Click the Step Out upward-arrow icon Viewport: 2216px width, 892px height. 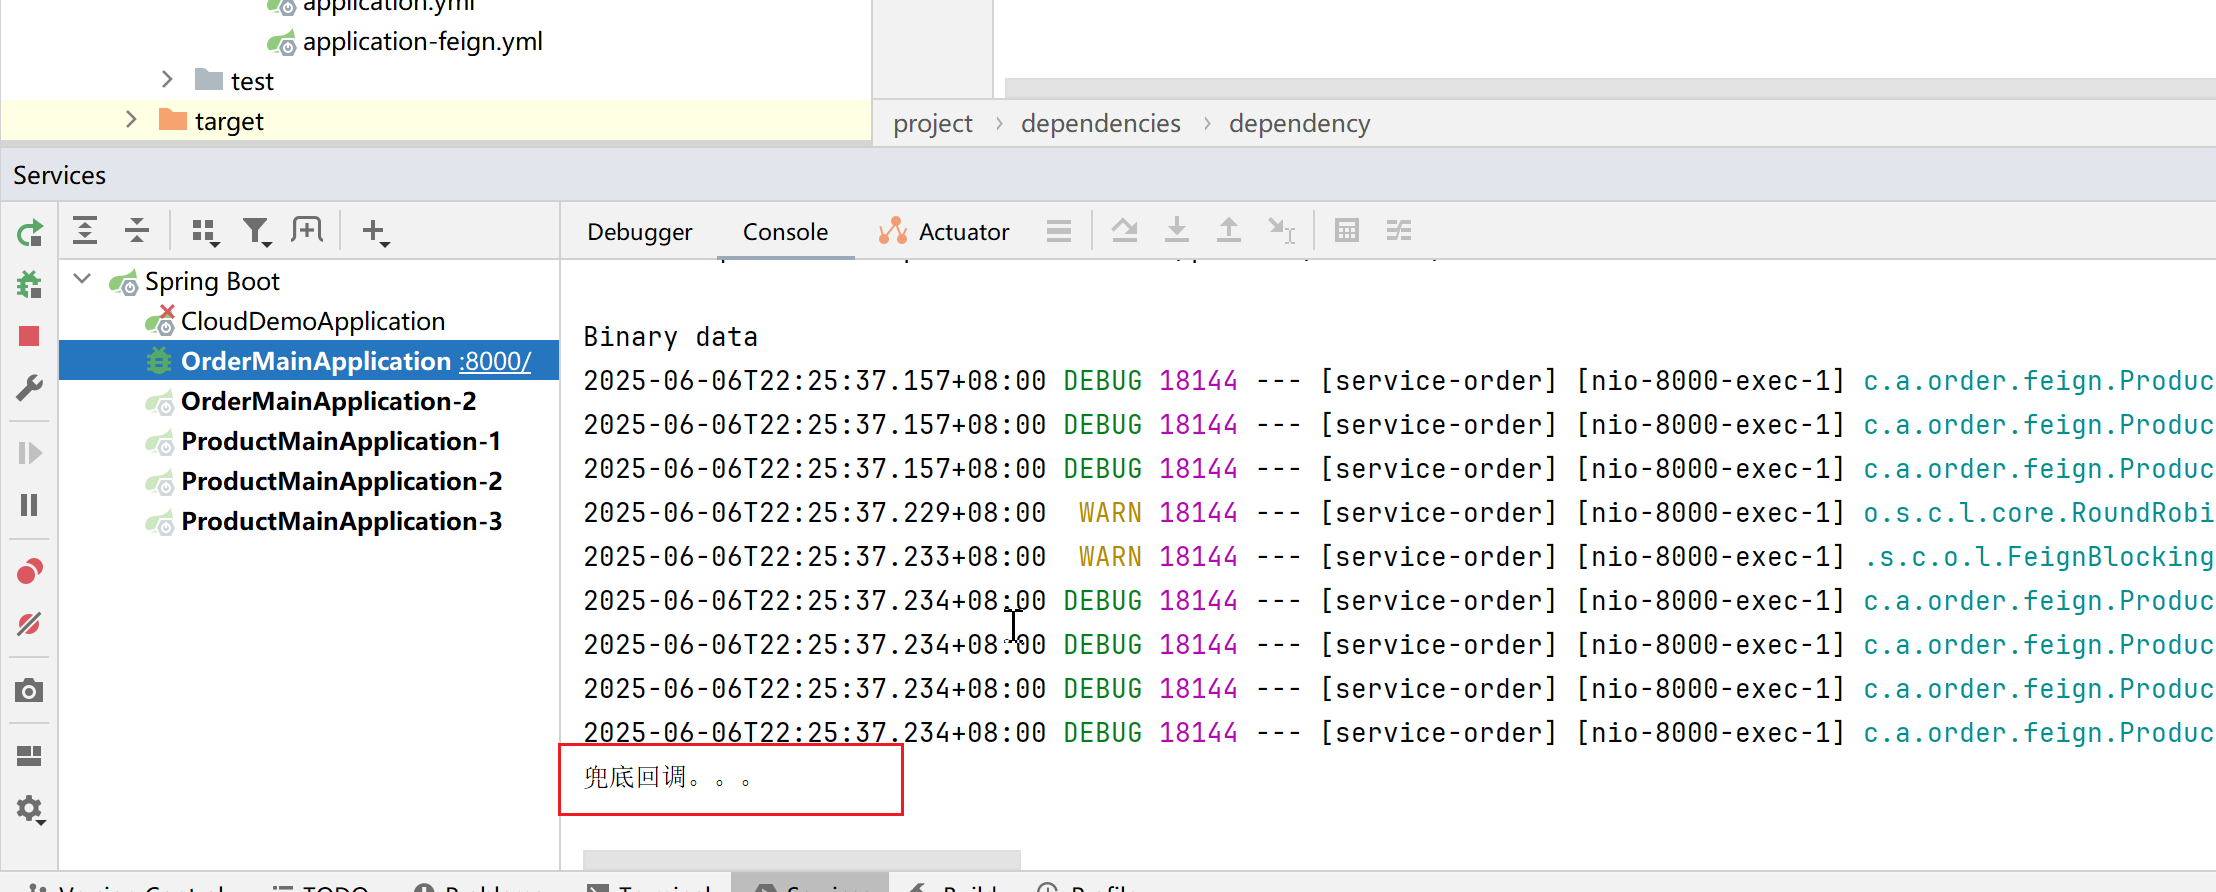(1229, 231)
